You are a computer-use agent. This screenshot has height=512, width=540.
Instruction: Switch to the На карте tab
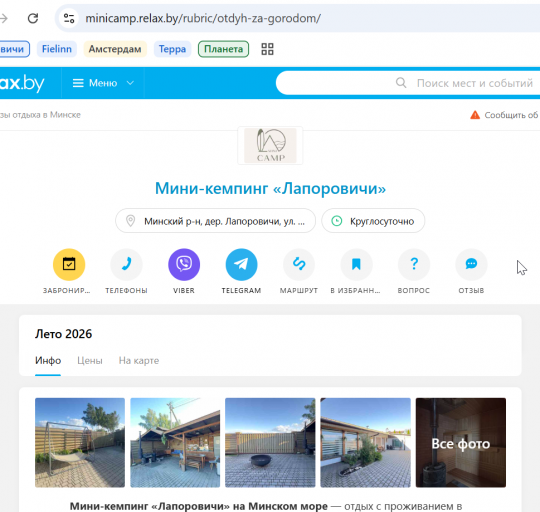tap(139, 361)
